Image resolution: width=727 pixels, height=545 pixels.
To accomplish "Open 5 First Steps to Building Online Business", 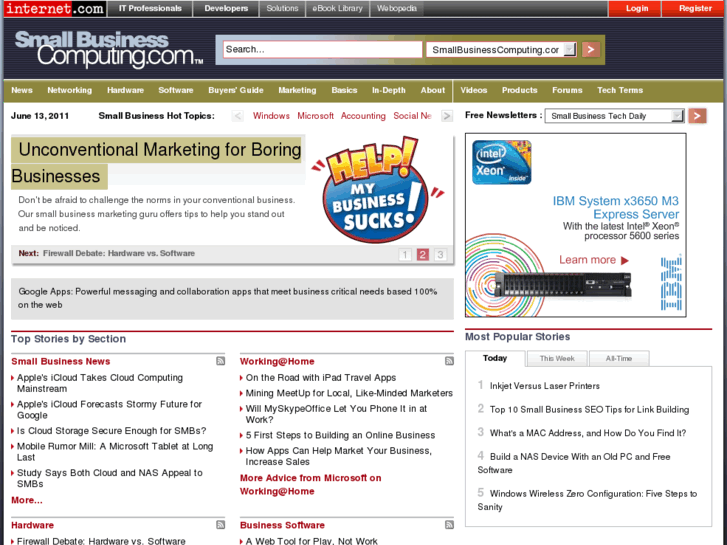I will pyautogui.click(x=340, y=435).
